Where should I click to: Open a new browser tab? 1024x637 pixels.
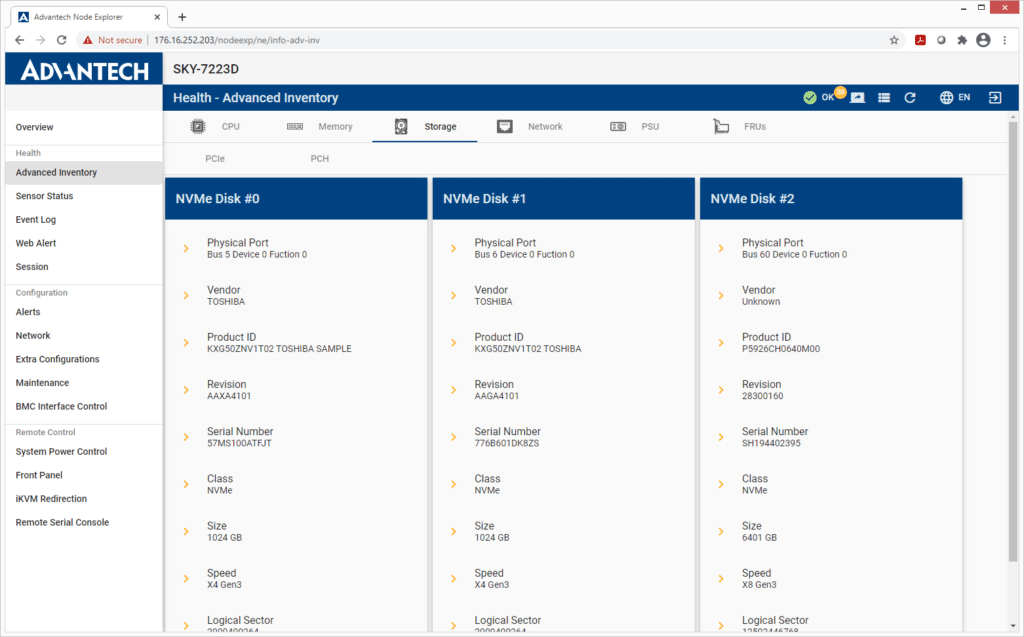[x=182, y=17]
